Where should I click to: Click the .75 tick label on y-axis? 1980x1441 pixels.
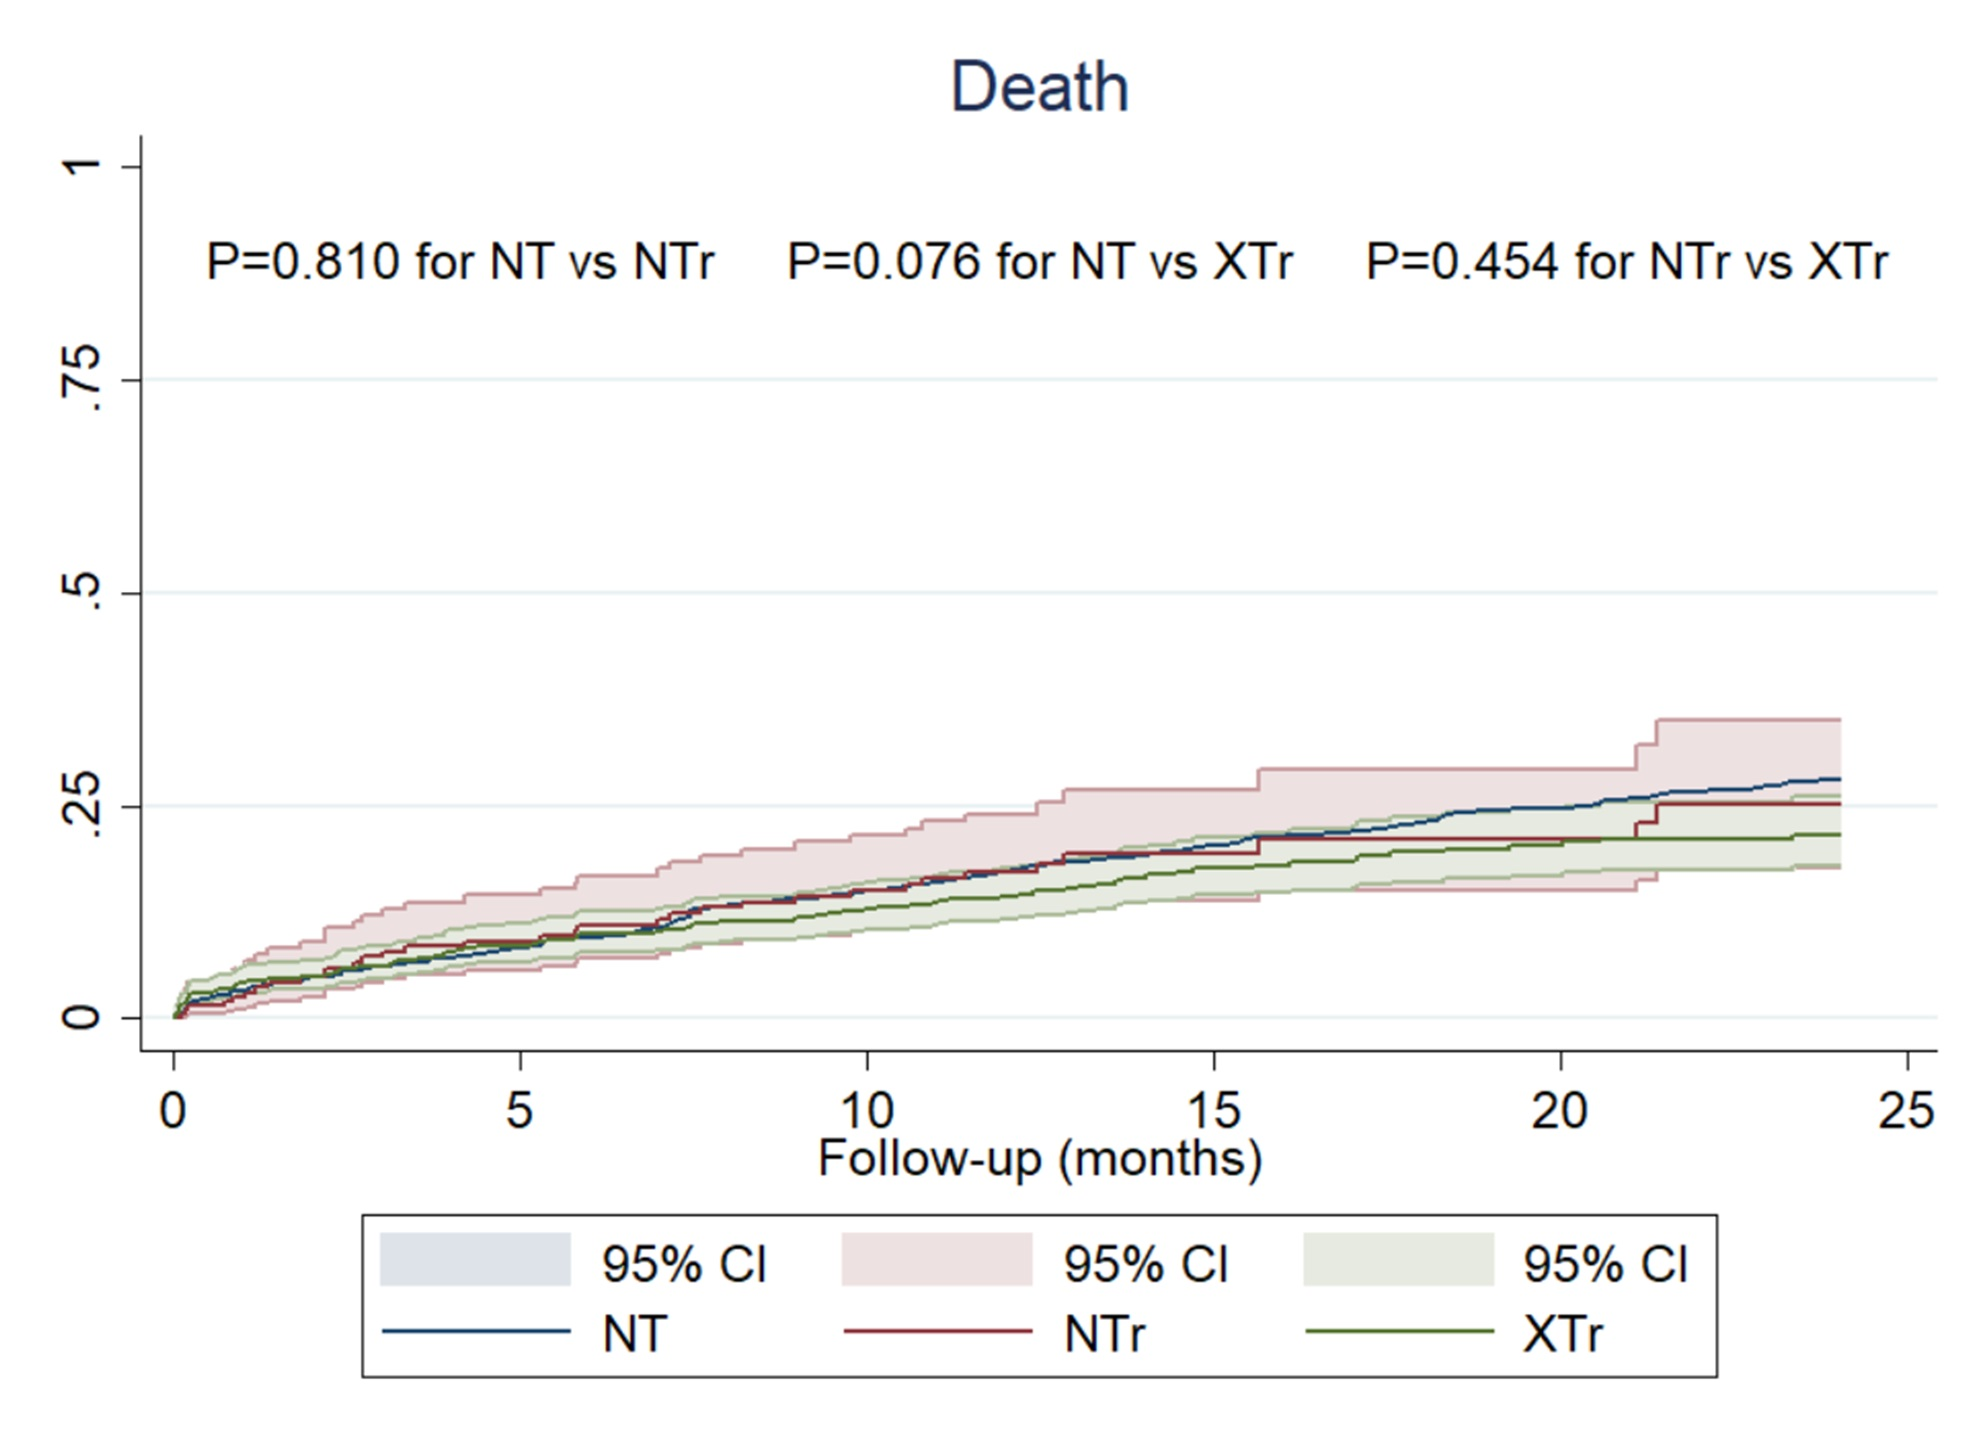point(82,379)
